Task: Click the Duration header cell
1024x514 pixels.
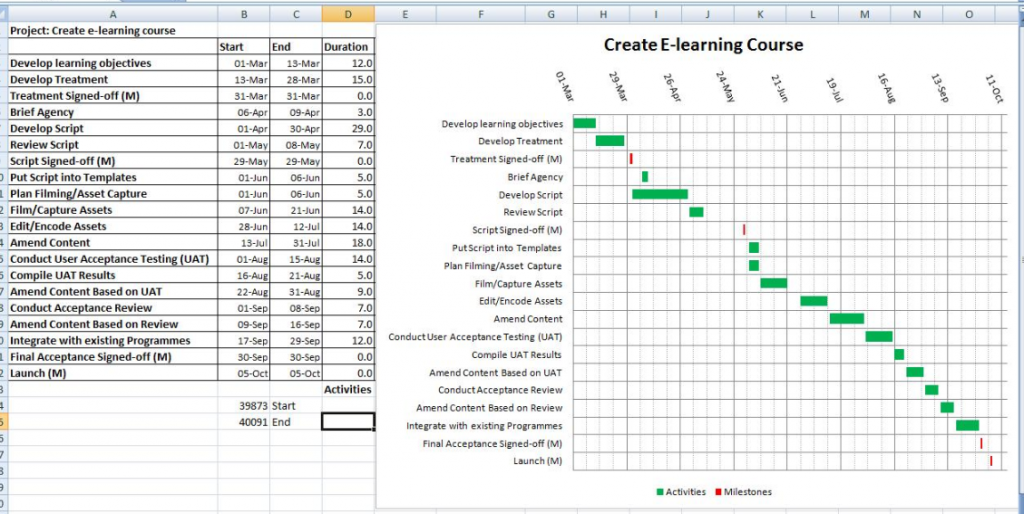Action: point(348,47)
